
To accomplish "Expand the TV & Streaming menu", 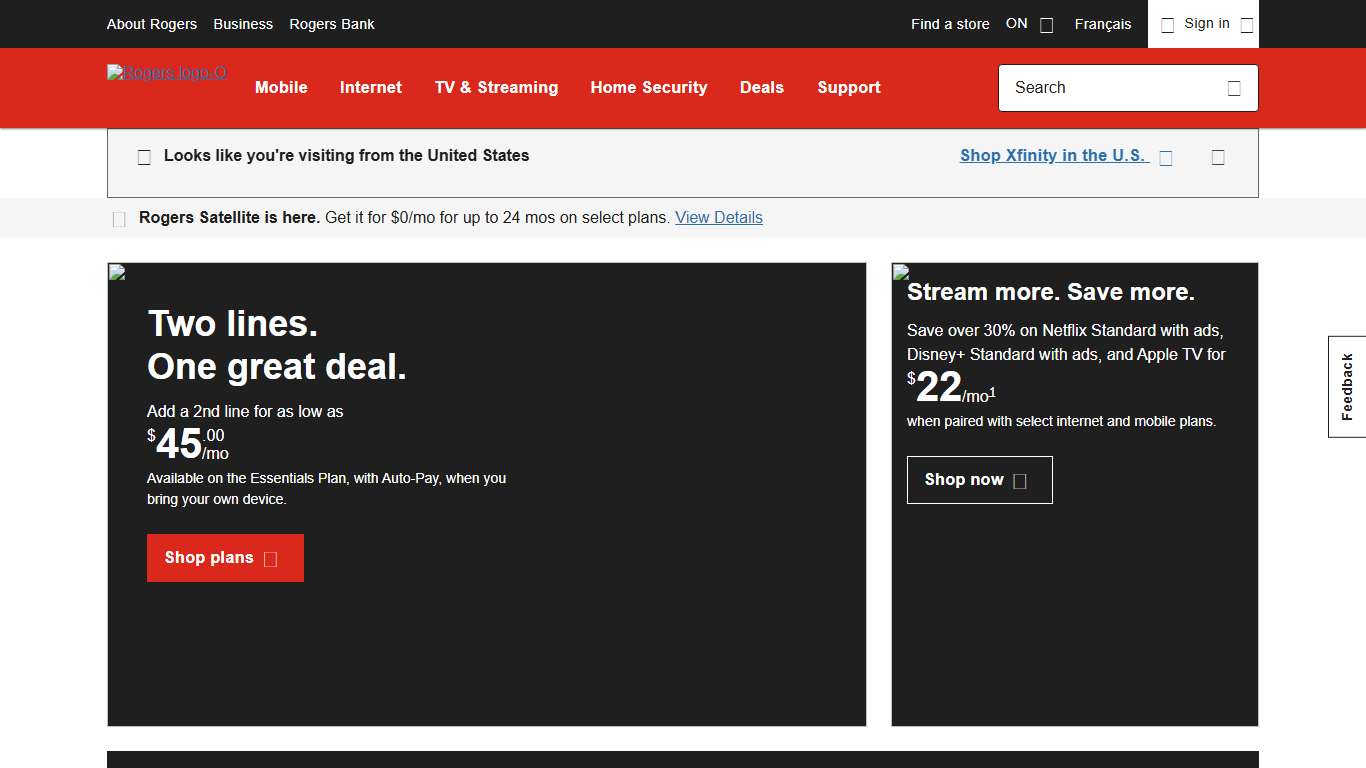I will (496, 88).
